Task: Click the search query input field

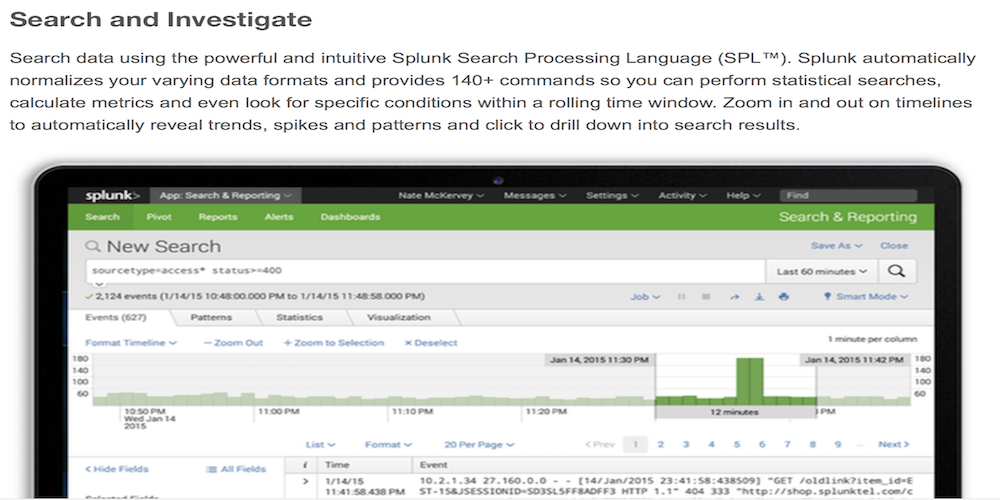Action: coord(425,271)
